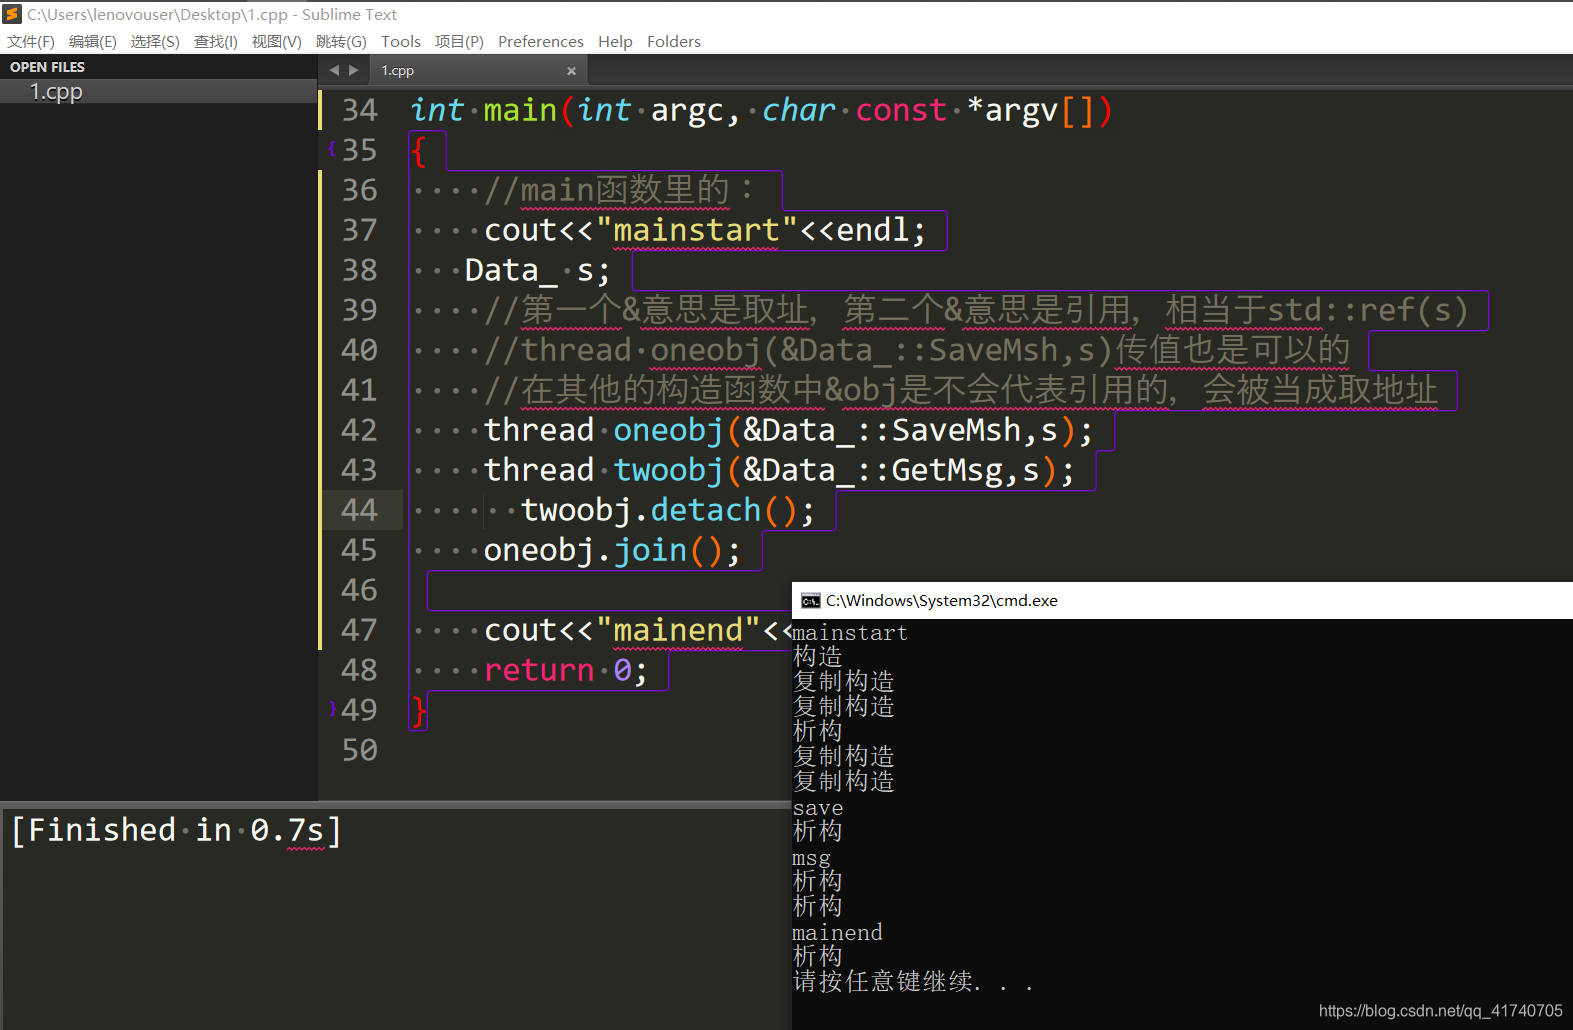Click 'mainstart' output in cmd window
The width and height of the screenshot is (1573, 1030).
pos(850,633)
